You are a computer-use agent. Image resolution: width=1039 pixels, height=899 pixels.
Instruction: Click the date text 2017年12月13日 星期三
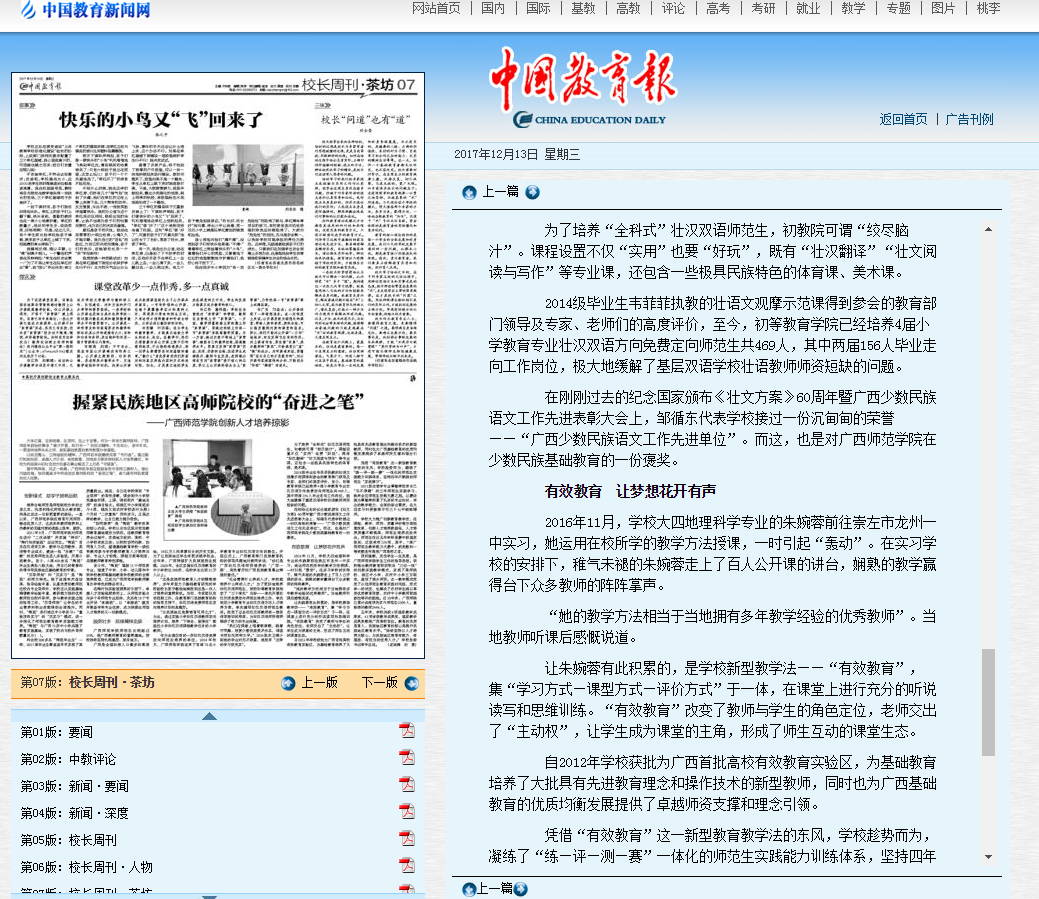coord(517,154)
